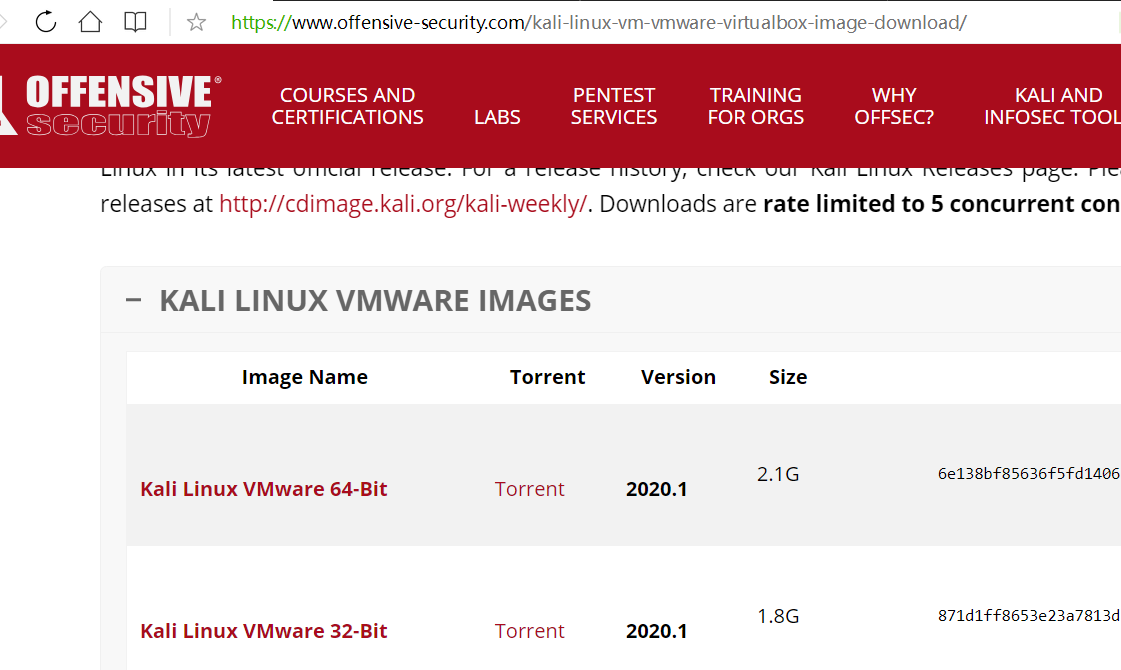The image size is (1121, 670).
Task: Go to the browser home page
Action: 90,21
